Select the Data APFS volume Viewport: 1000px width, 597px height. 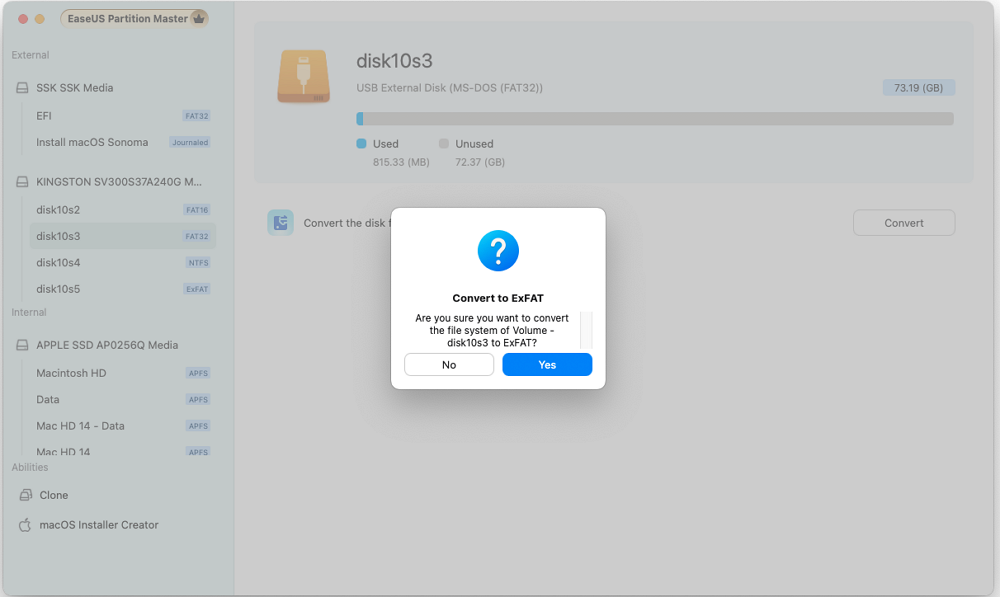122,399
